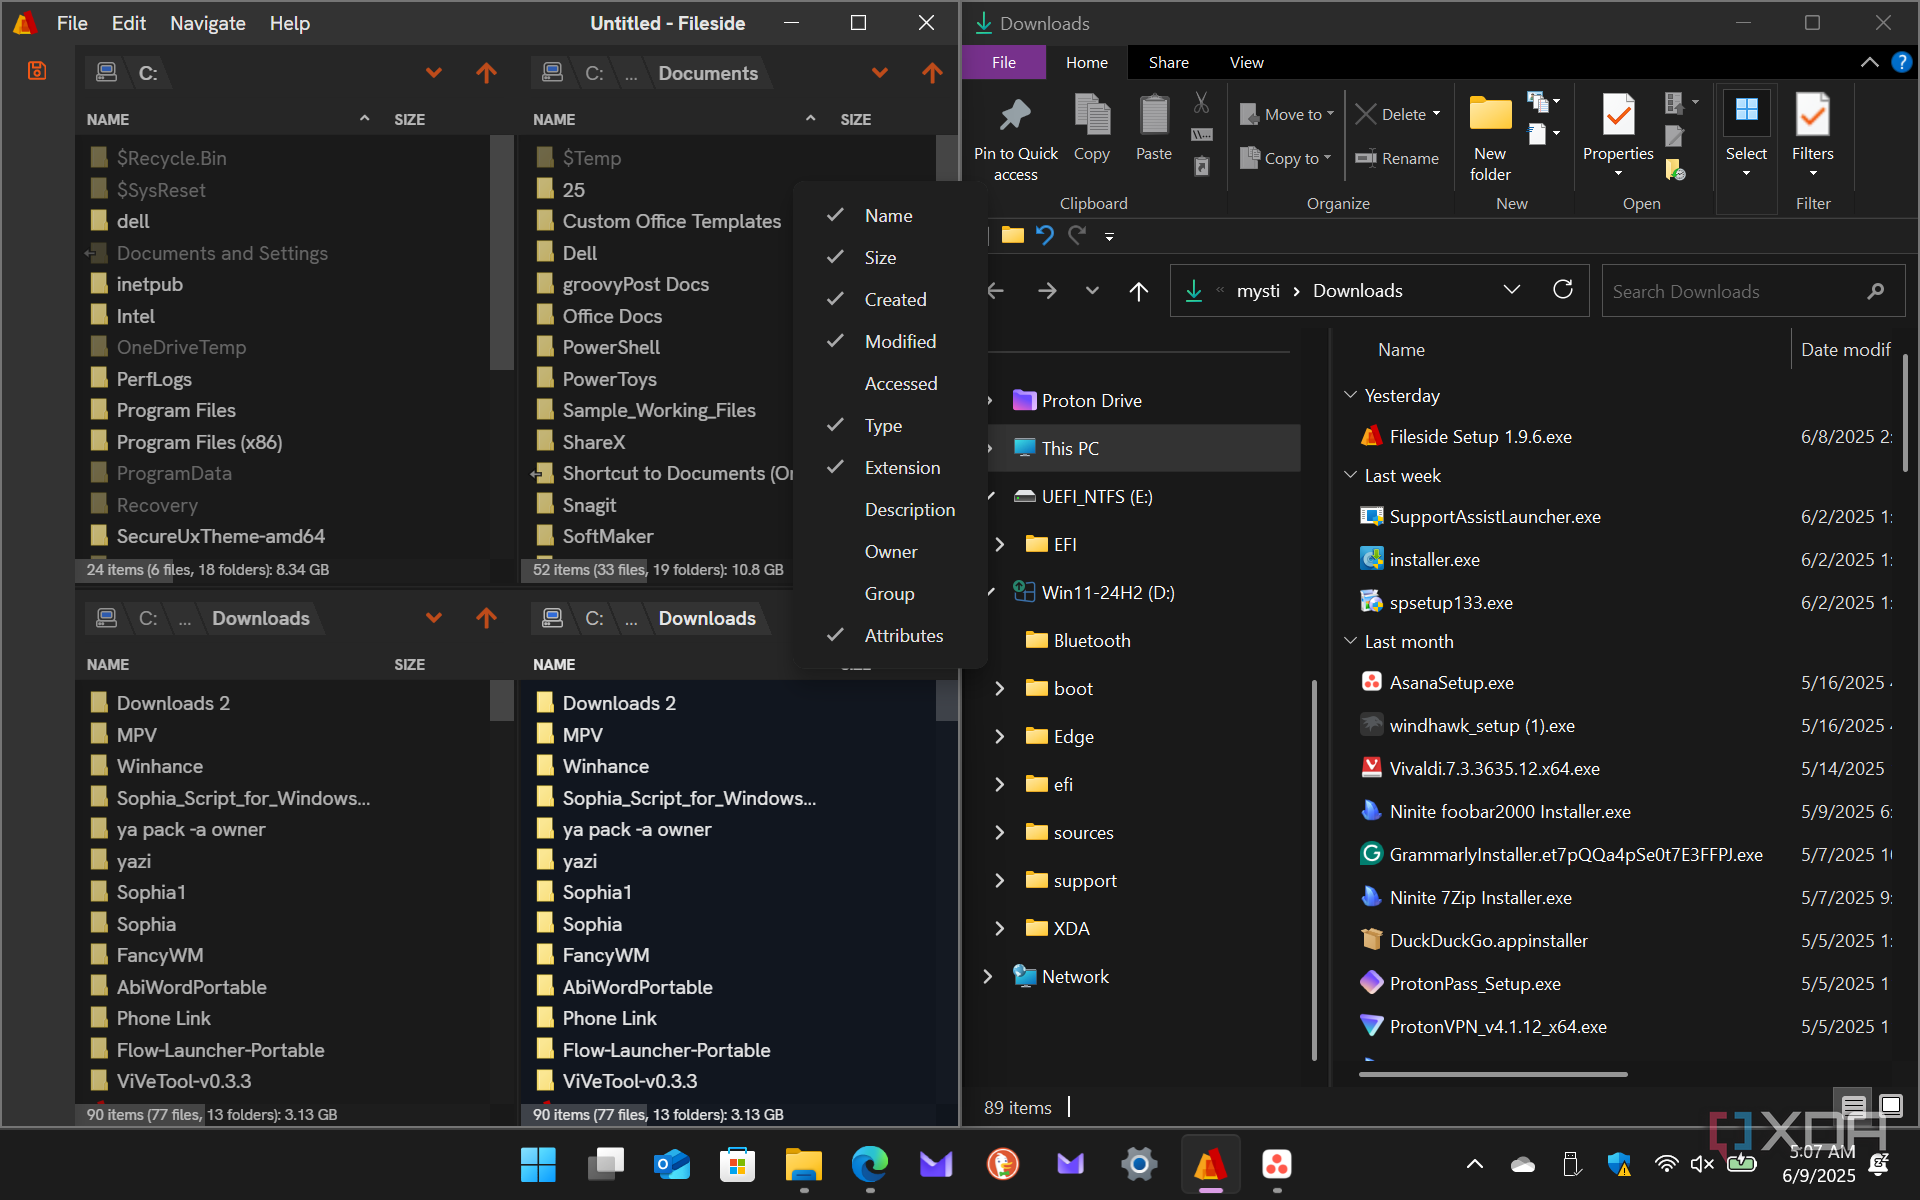Switch to the Share ribbon tab
This screenshot has height=1200, width=1920.
click(1168, 62)
